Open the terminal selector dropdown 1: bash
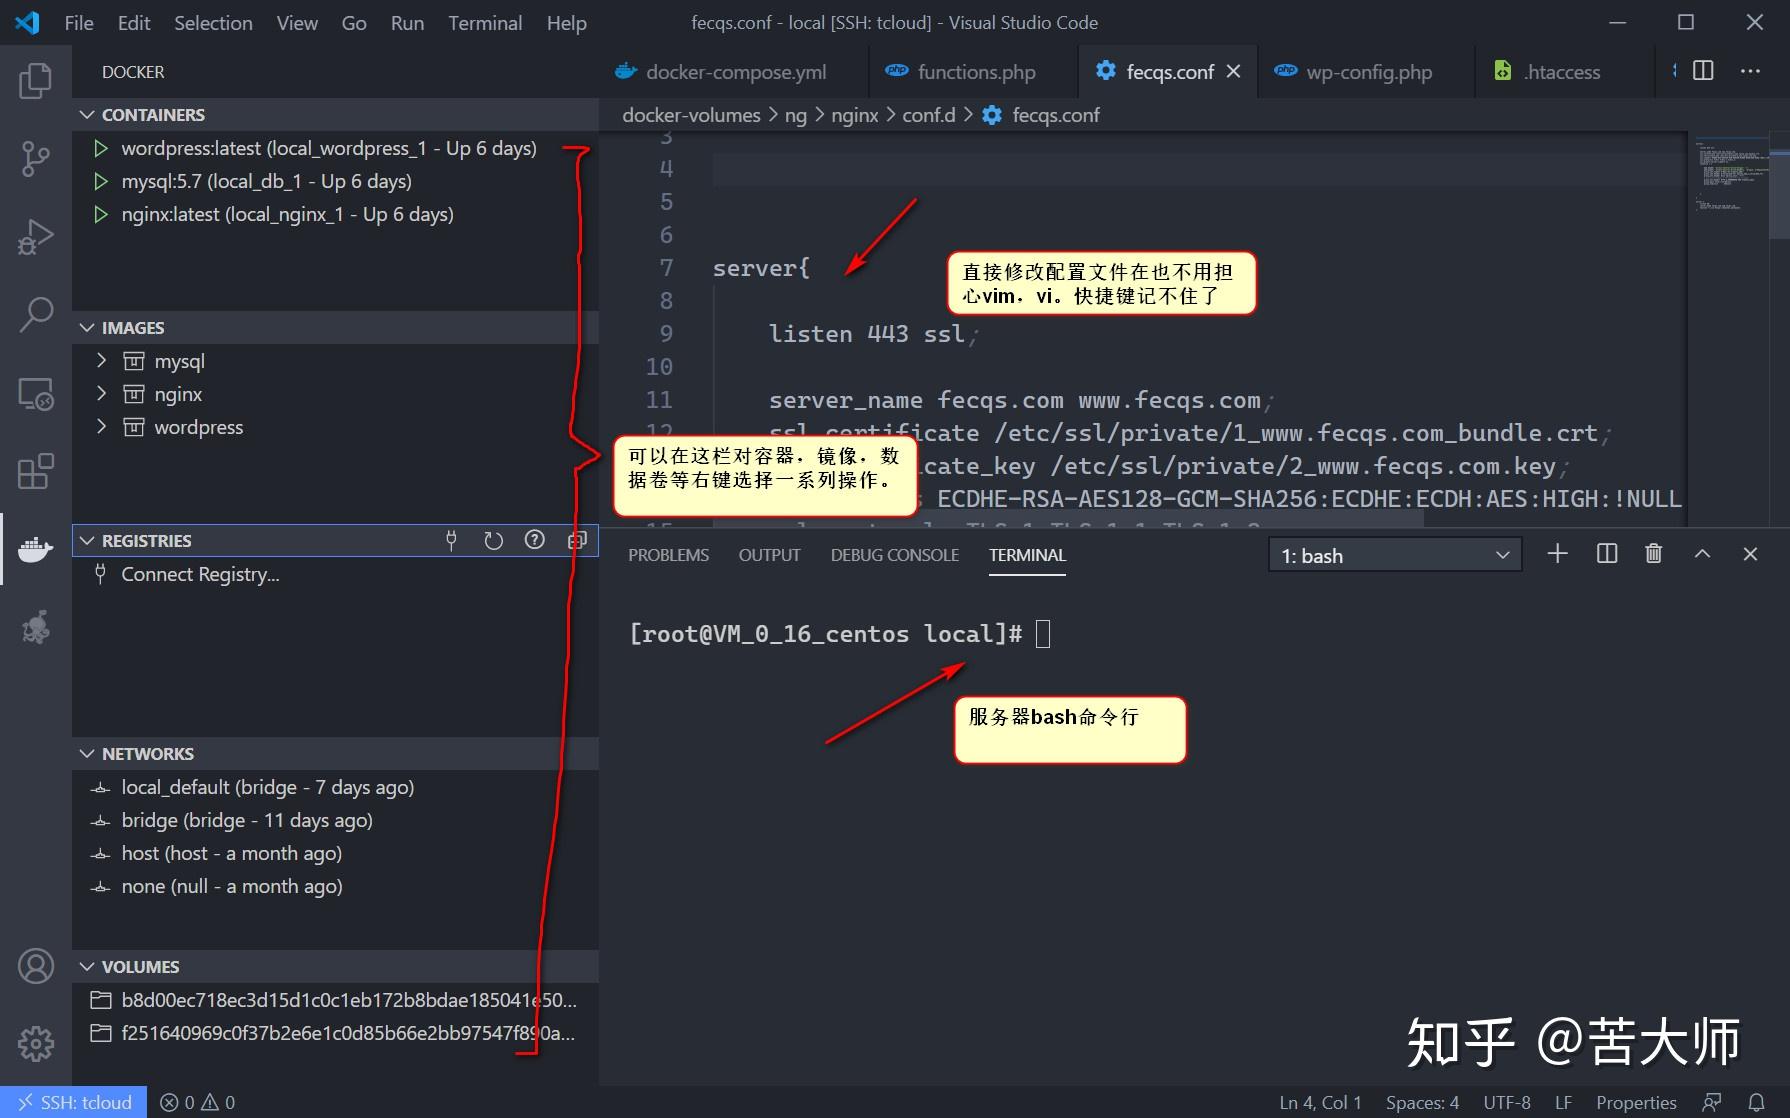The image size is (1790, 1118). click(1395, 555)
